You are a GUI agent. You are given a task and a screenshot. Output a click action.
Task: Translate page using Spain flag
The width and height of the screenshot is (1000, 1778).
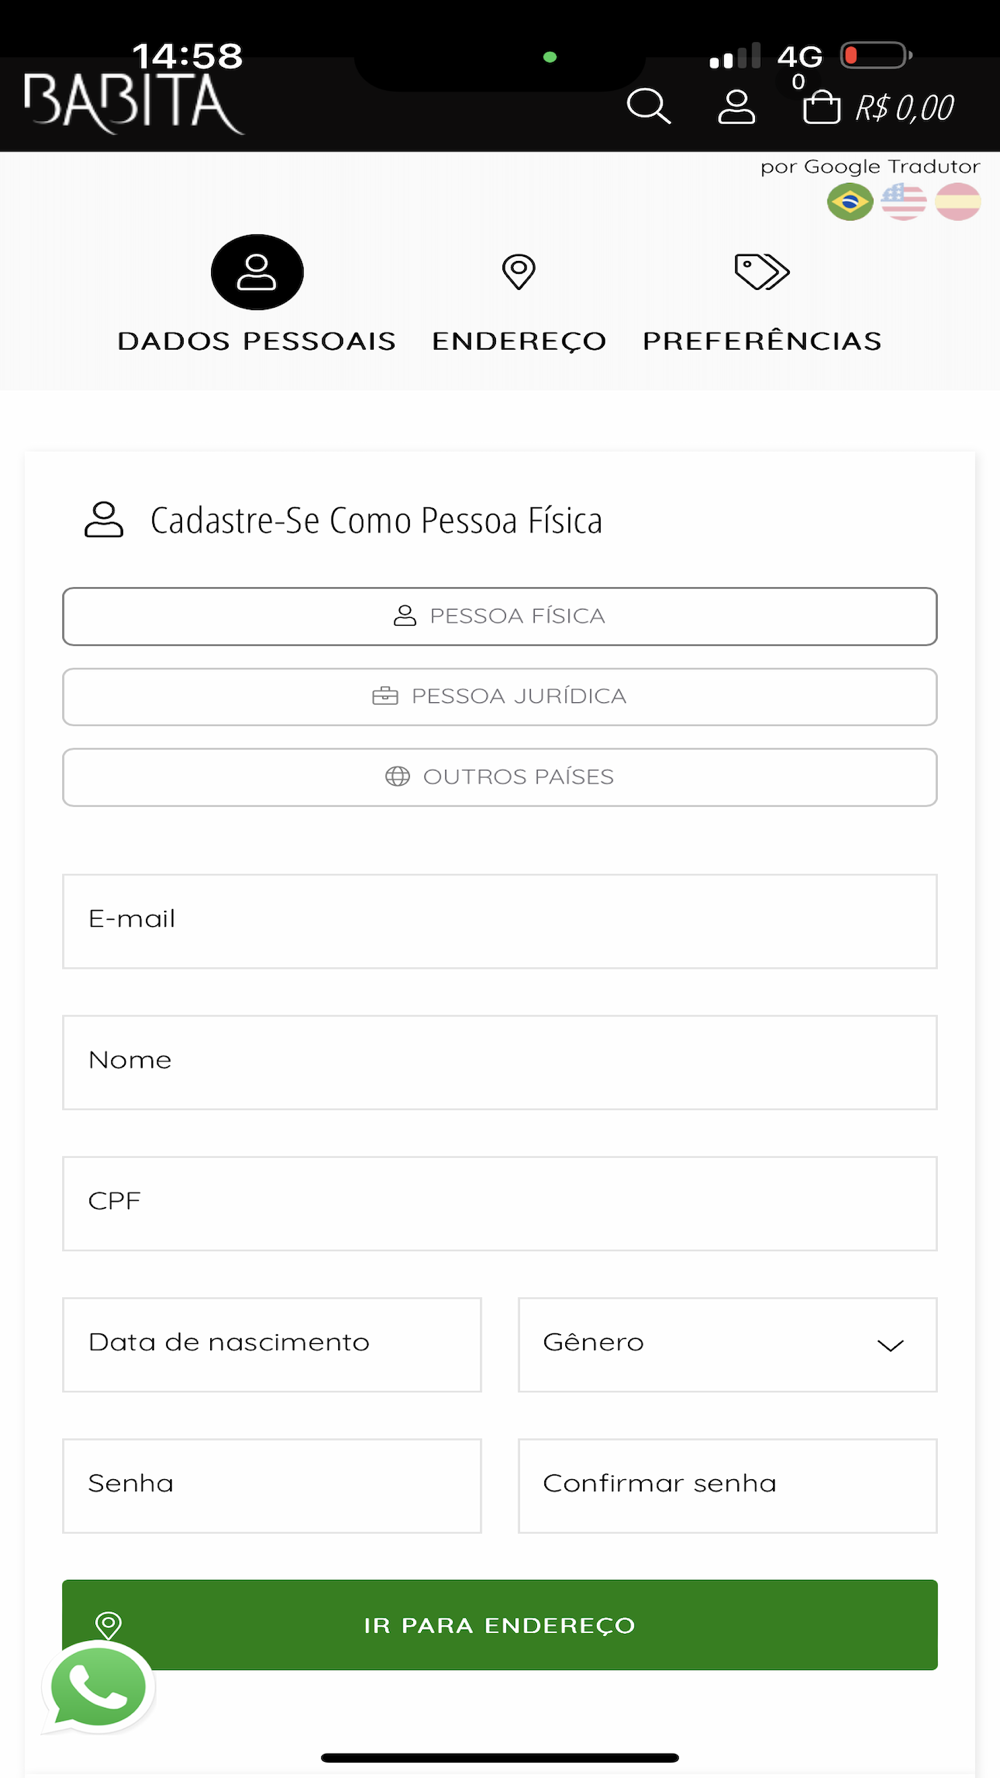(958, 202)
